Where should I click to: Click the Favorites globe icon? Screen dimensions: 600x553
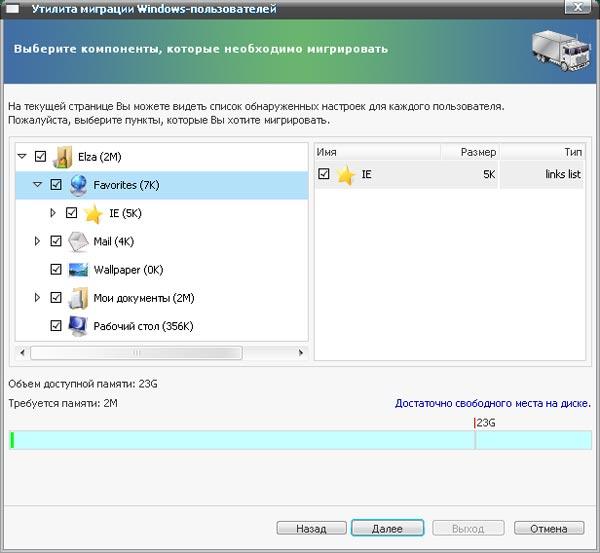click(x=78, y=185)
